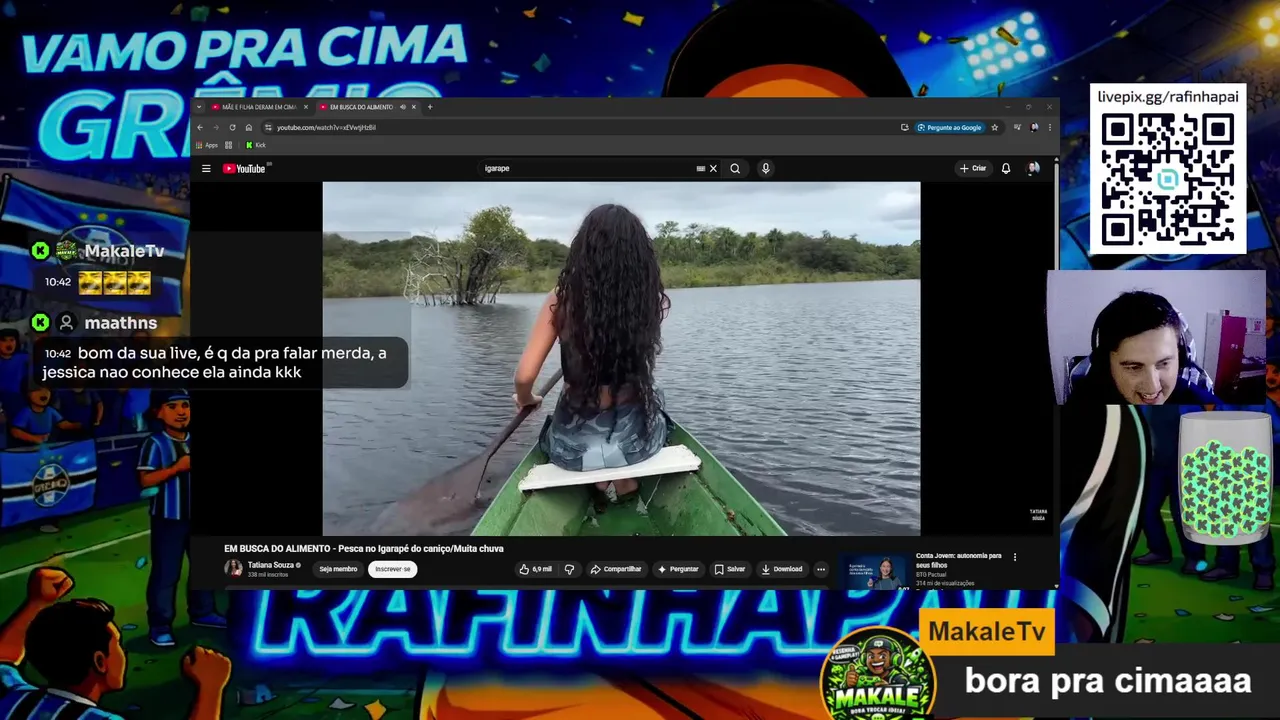This screenshot has width=1280, height=720.
Task: Clear the 'igarape' search text
Action: coord(713,168)
